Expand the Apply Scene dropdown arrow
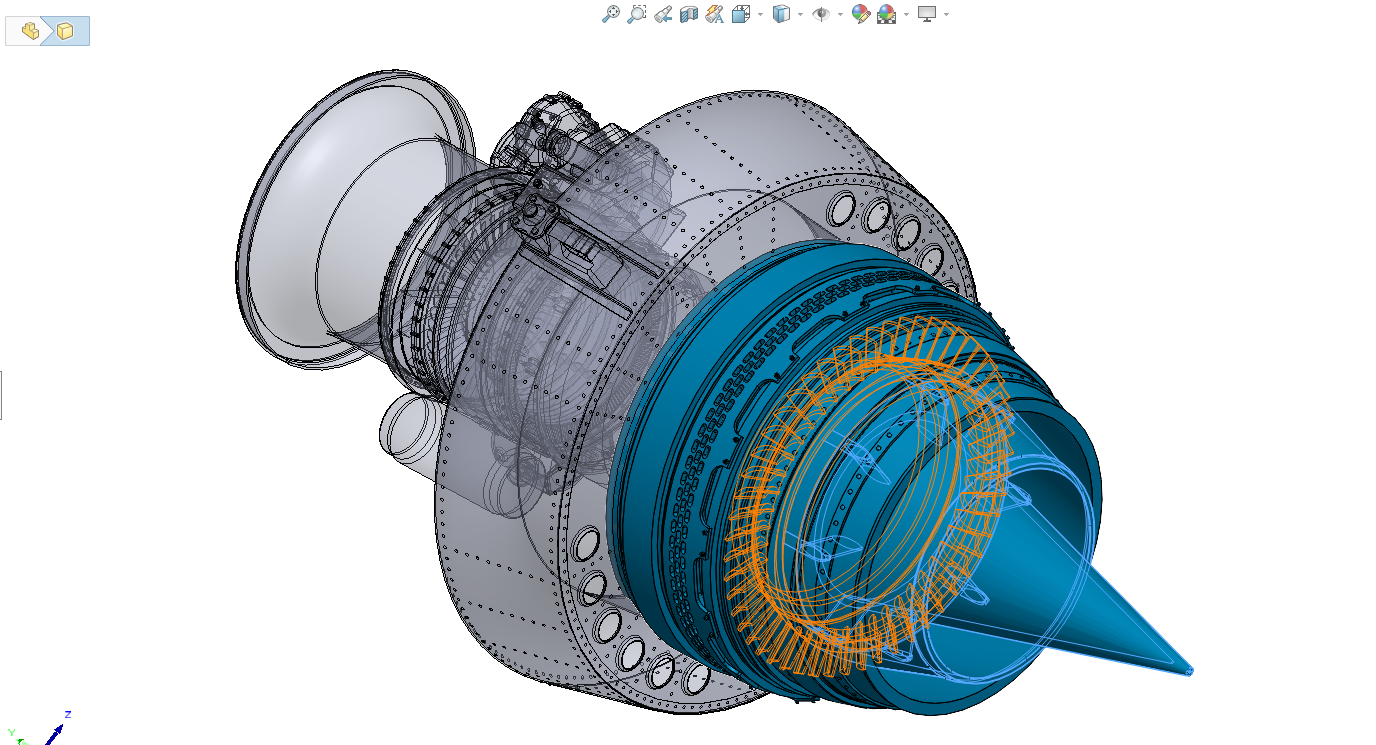 pyautogui.click(x=907, y=14)
